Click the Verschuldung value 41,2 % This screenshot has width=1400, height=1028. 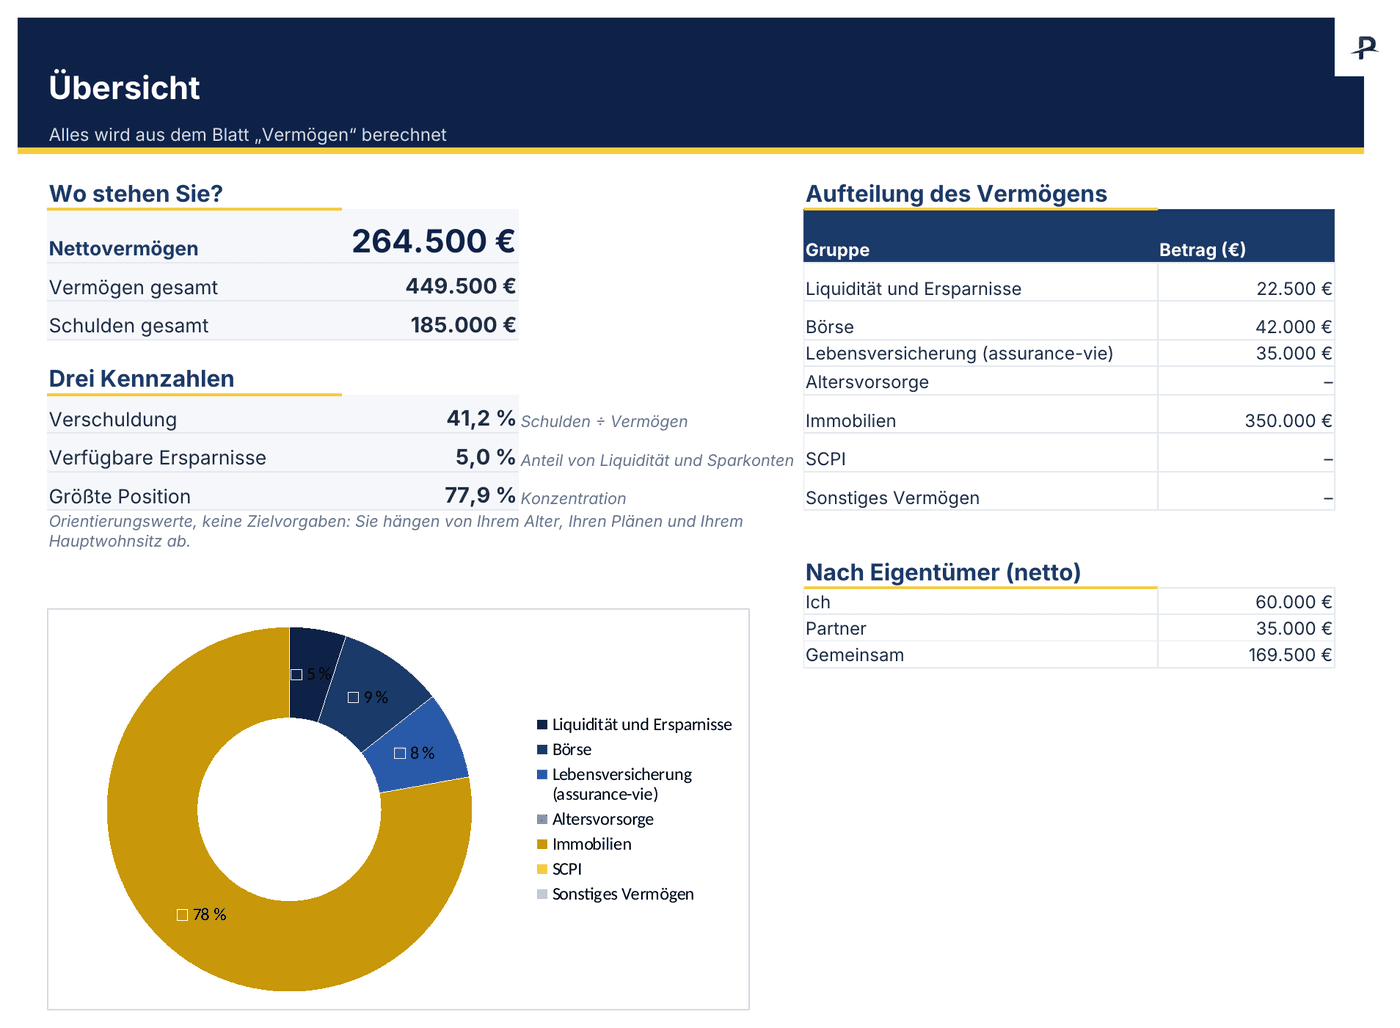tap(481, 418)
